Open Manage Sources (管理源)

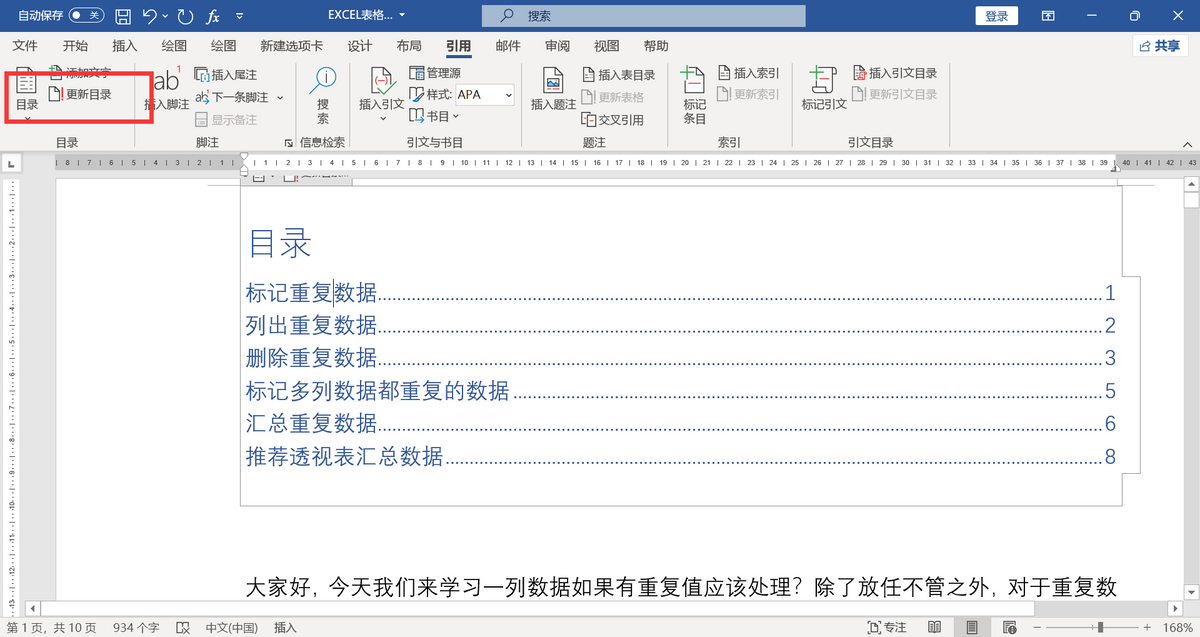point(435,73)
